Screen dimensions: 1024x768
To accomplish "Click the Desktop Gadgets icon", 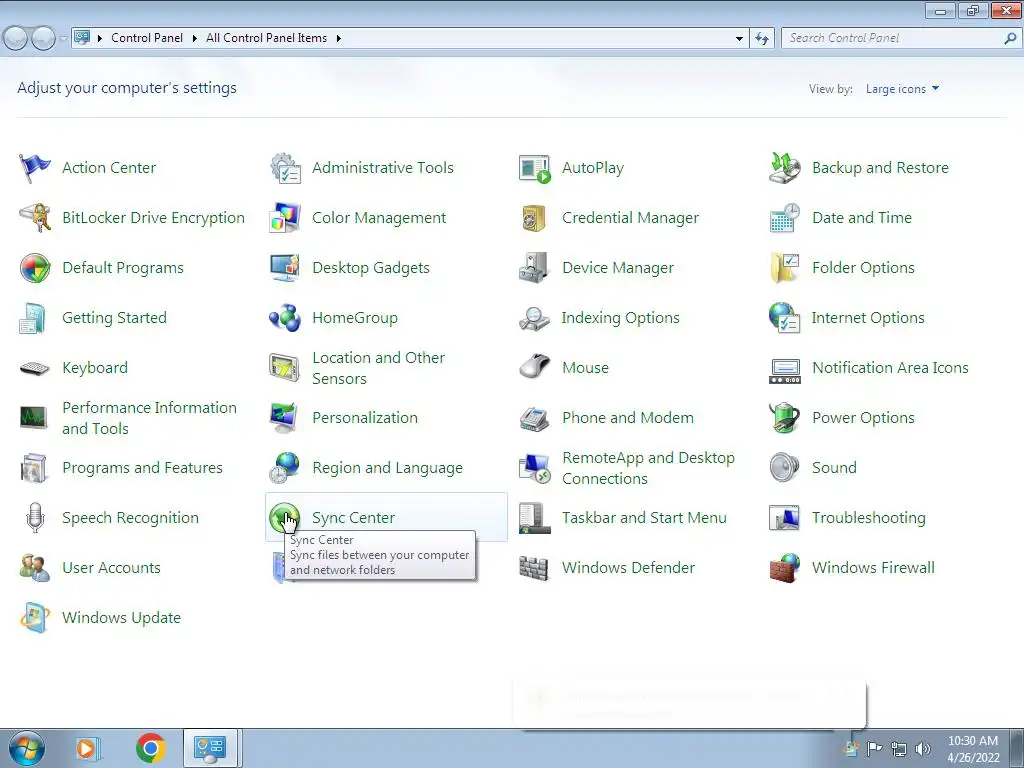I will click(285, 268).
